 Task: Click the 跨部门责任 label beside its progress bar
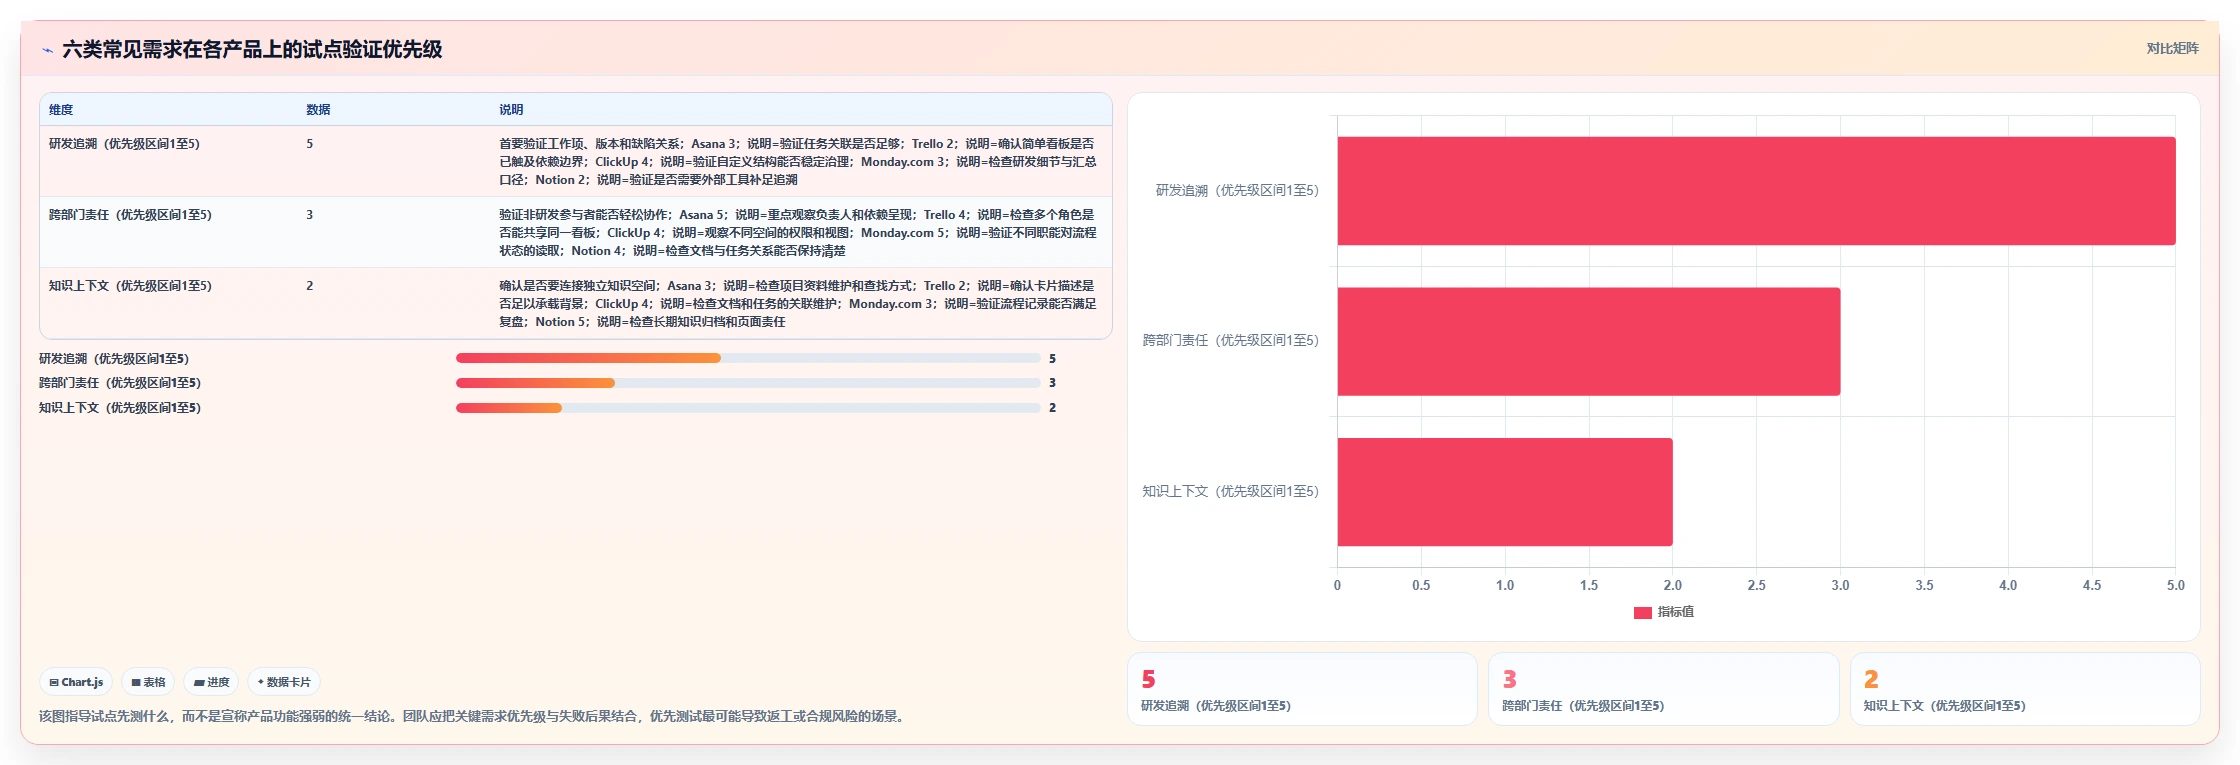(x=120, y=383)
